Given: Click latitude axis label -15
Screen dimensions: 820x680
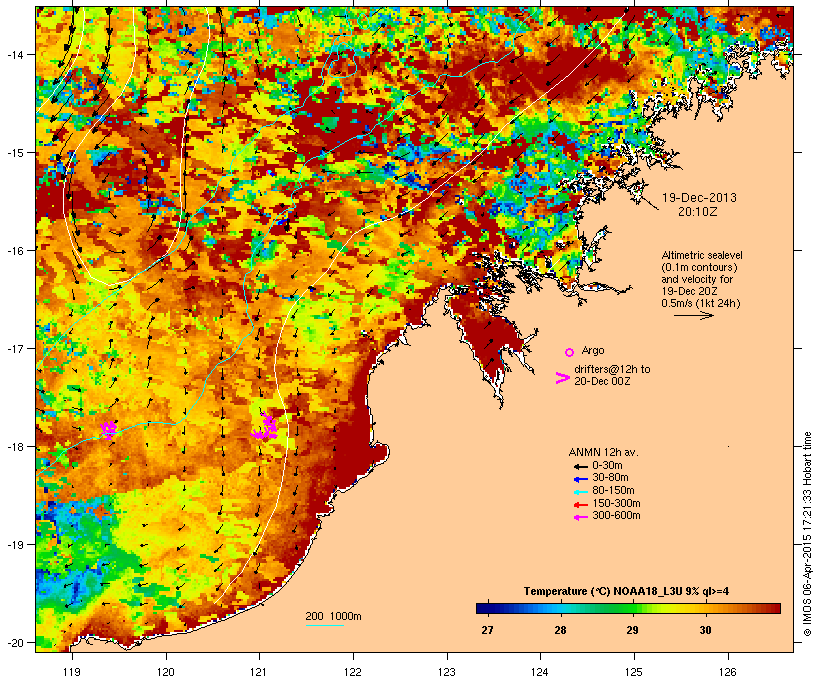Looking at the screenshot, I should click(14, 153).
